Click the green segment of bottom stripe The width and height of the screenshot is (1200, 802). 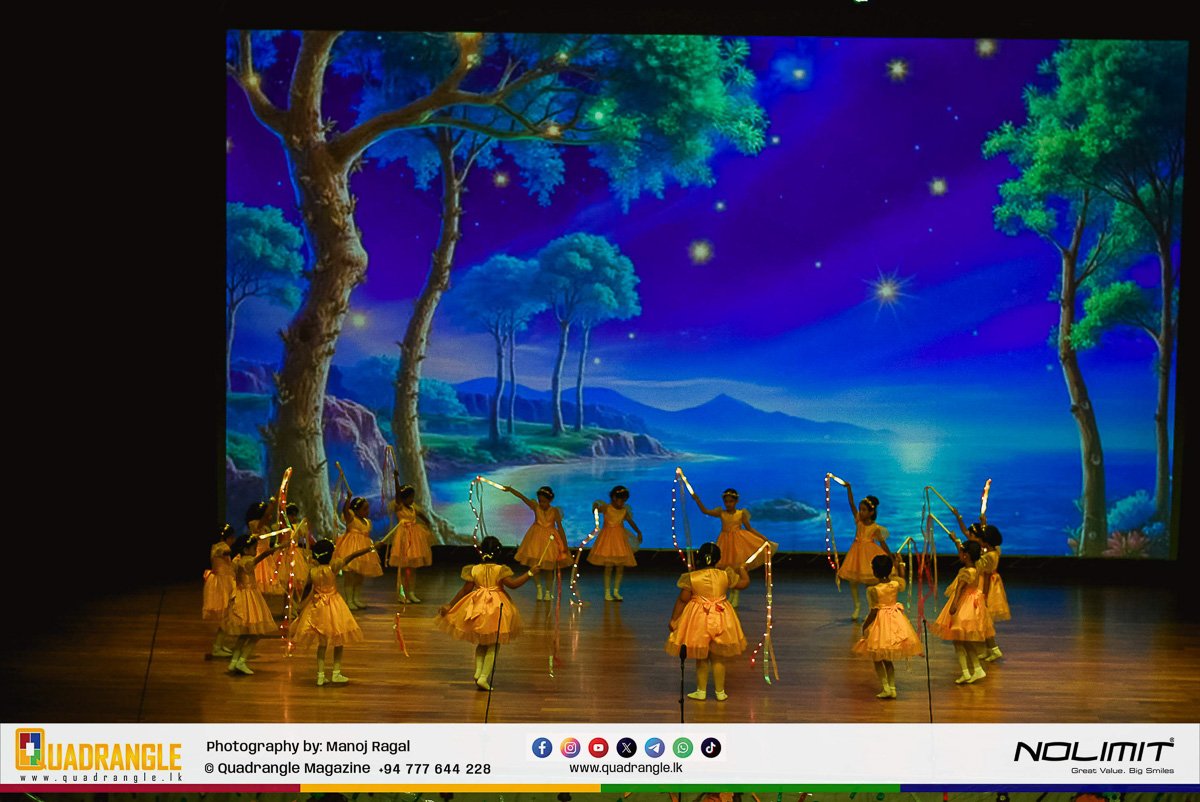(x=750, y=788)
